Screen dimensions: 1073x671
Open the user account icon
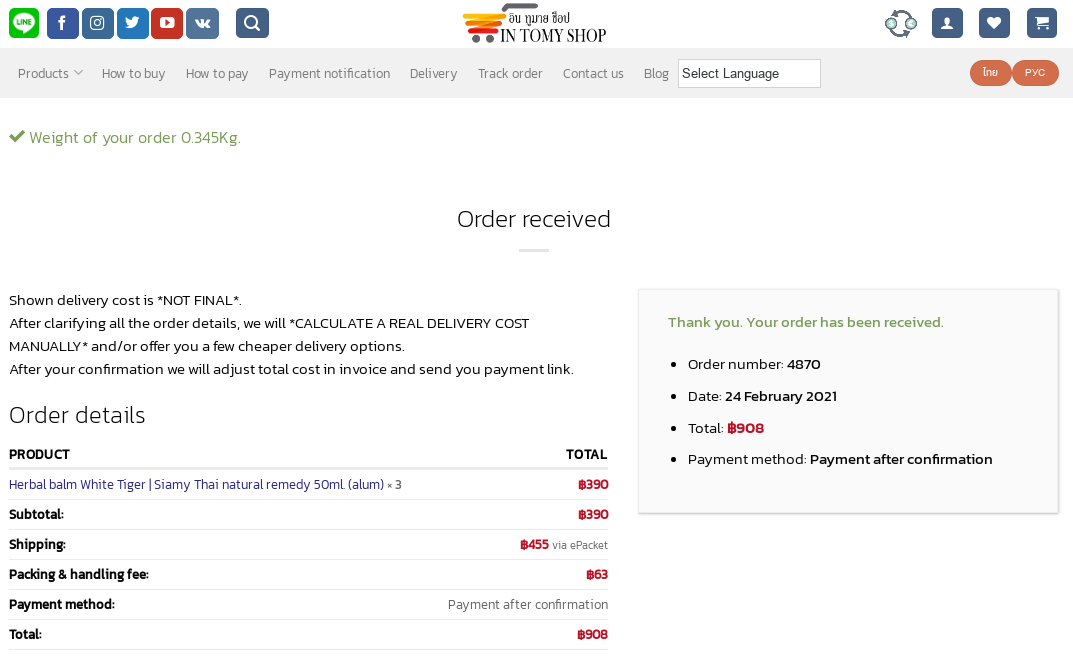[x=947, y=23]
